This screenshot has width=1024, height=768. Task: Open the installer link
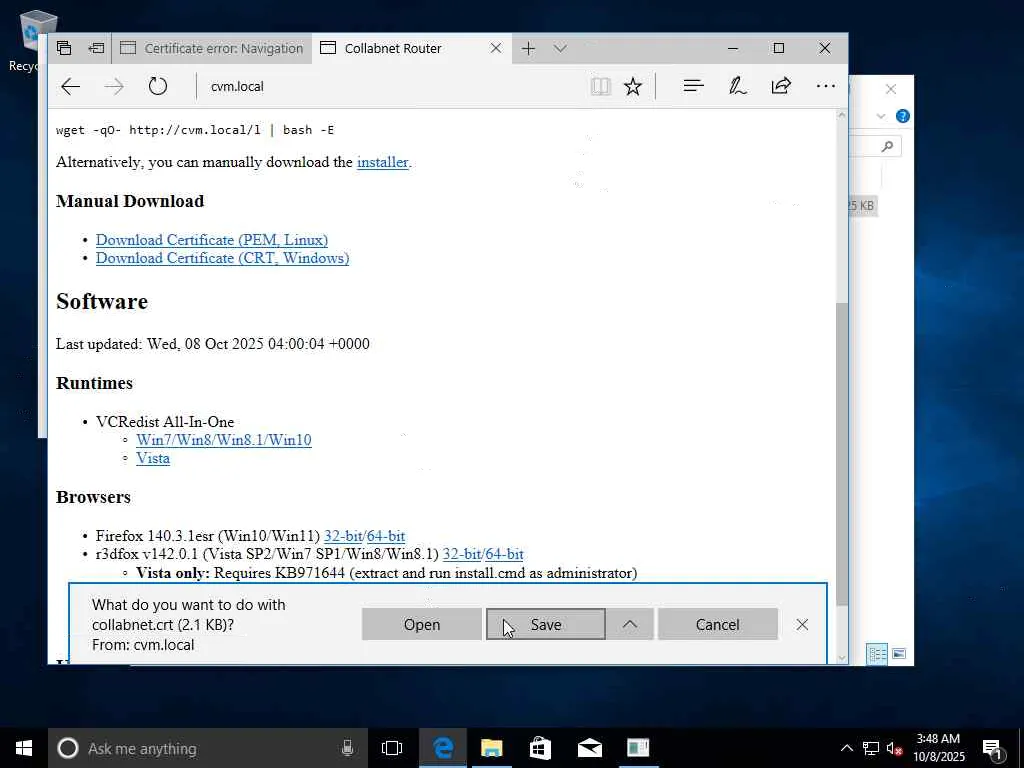pos(382,162)
